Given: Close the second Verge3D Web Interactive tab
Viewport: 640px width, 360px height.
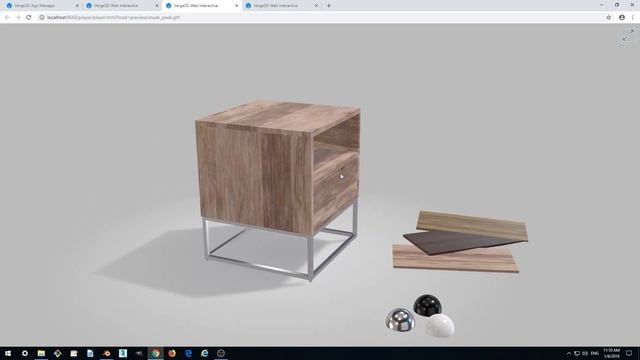Looking at the screenshot, I should tap(157, 6).
